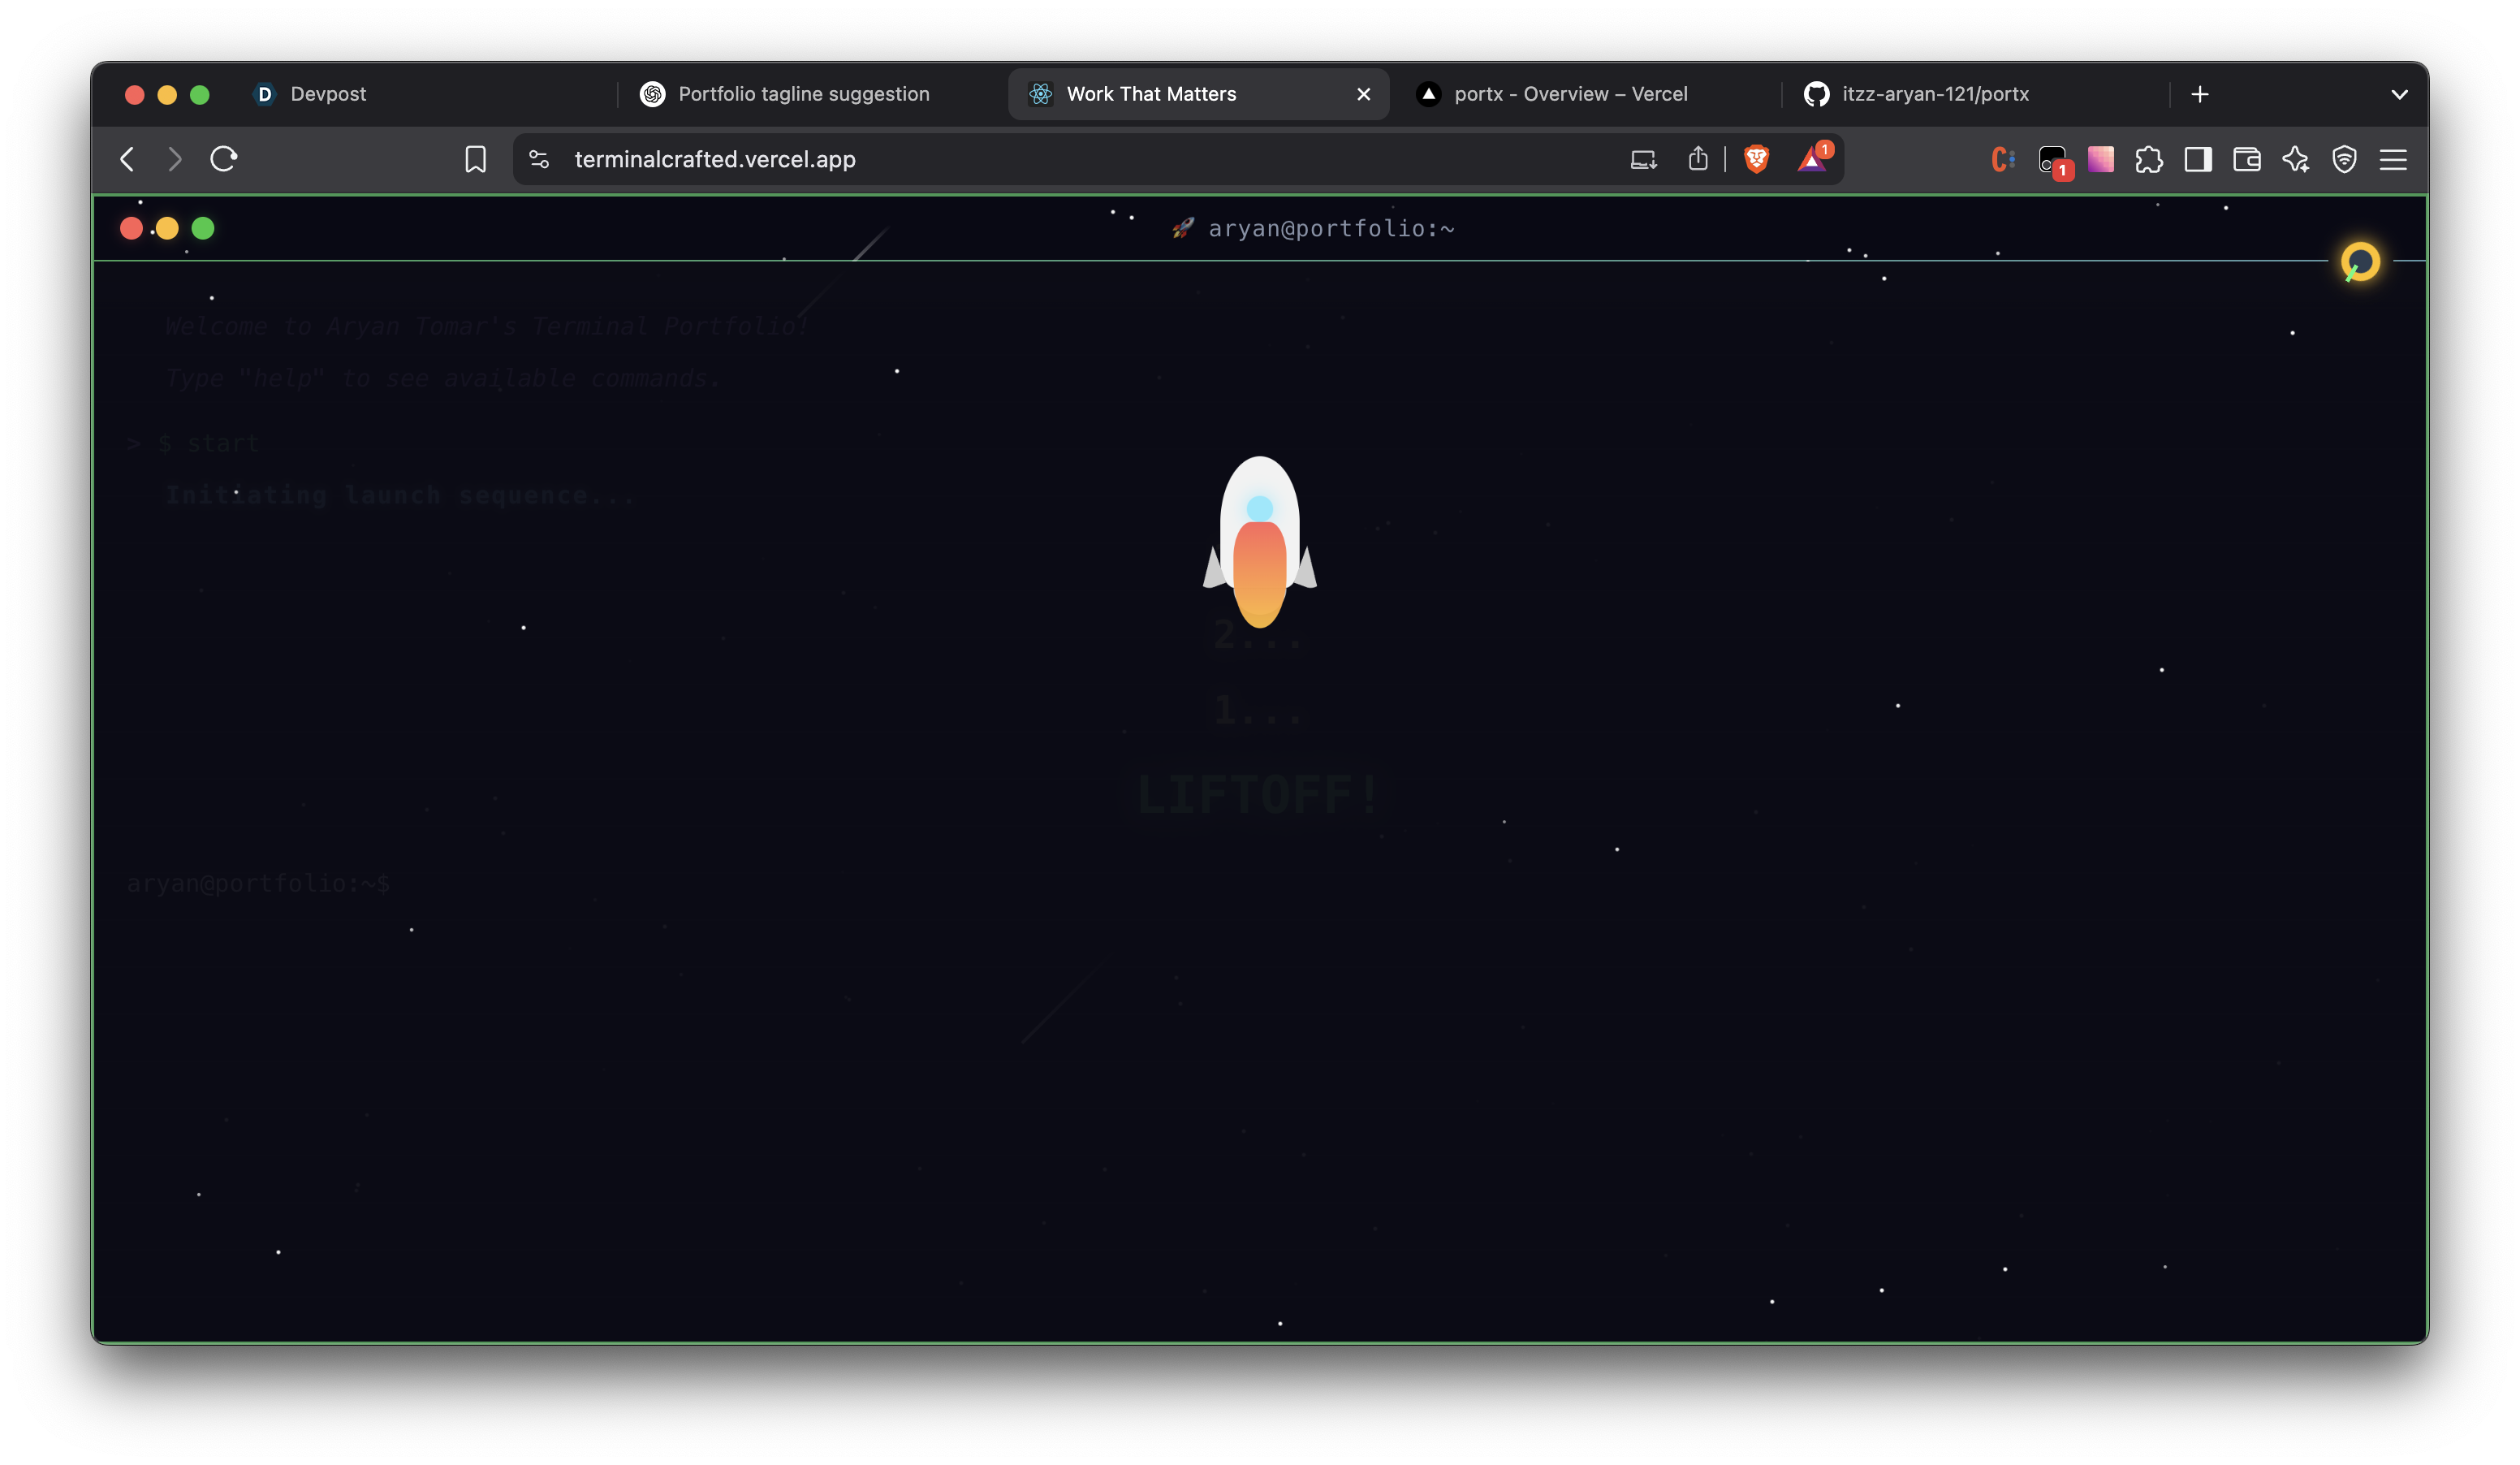Bookmark this page with bookmark icon
This screenshot has width=2520, height=1465.
(475, 160)
